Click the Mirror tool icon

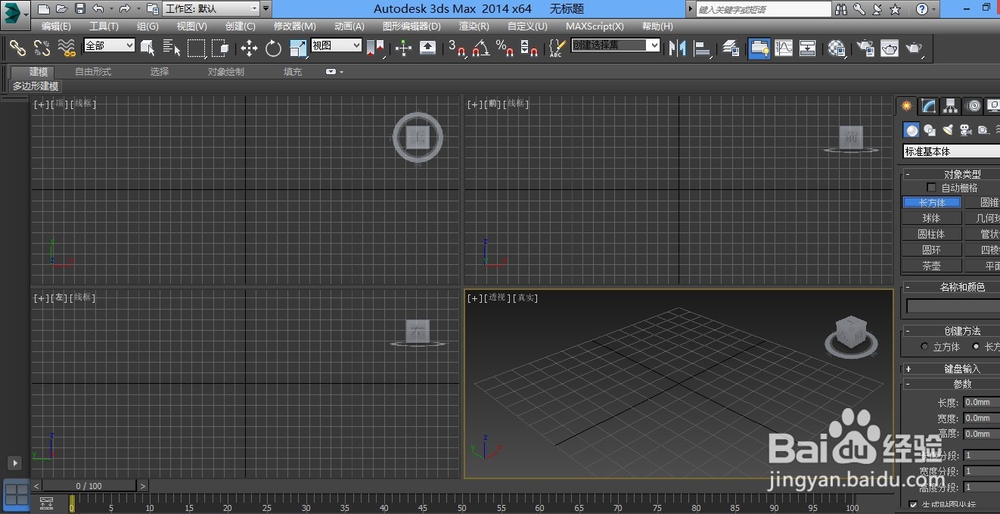click(x=677, y=48)
